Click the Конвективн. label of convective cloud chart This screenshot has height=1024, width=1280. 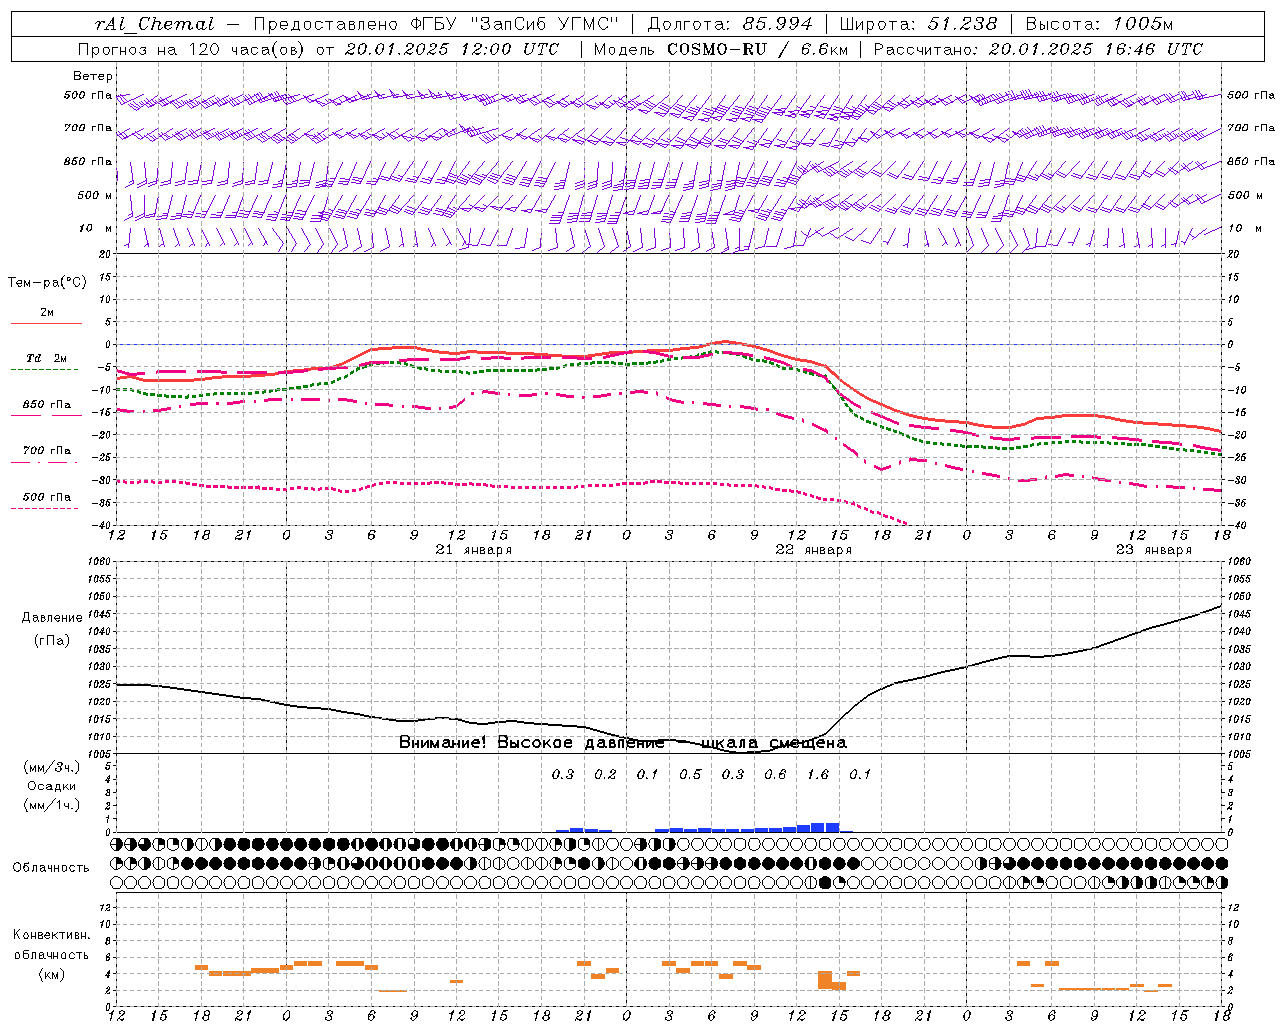click(51, 935)
